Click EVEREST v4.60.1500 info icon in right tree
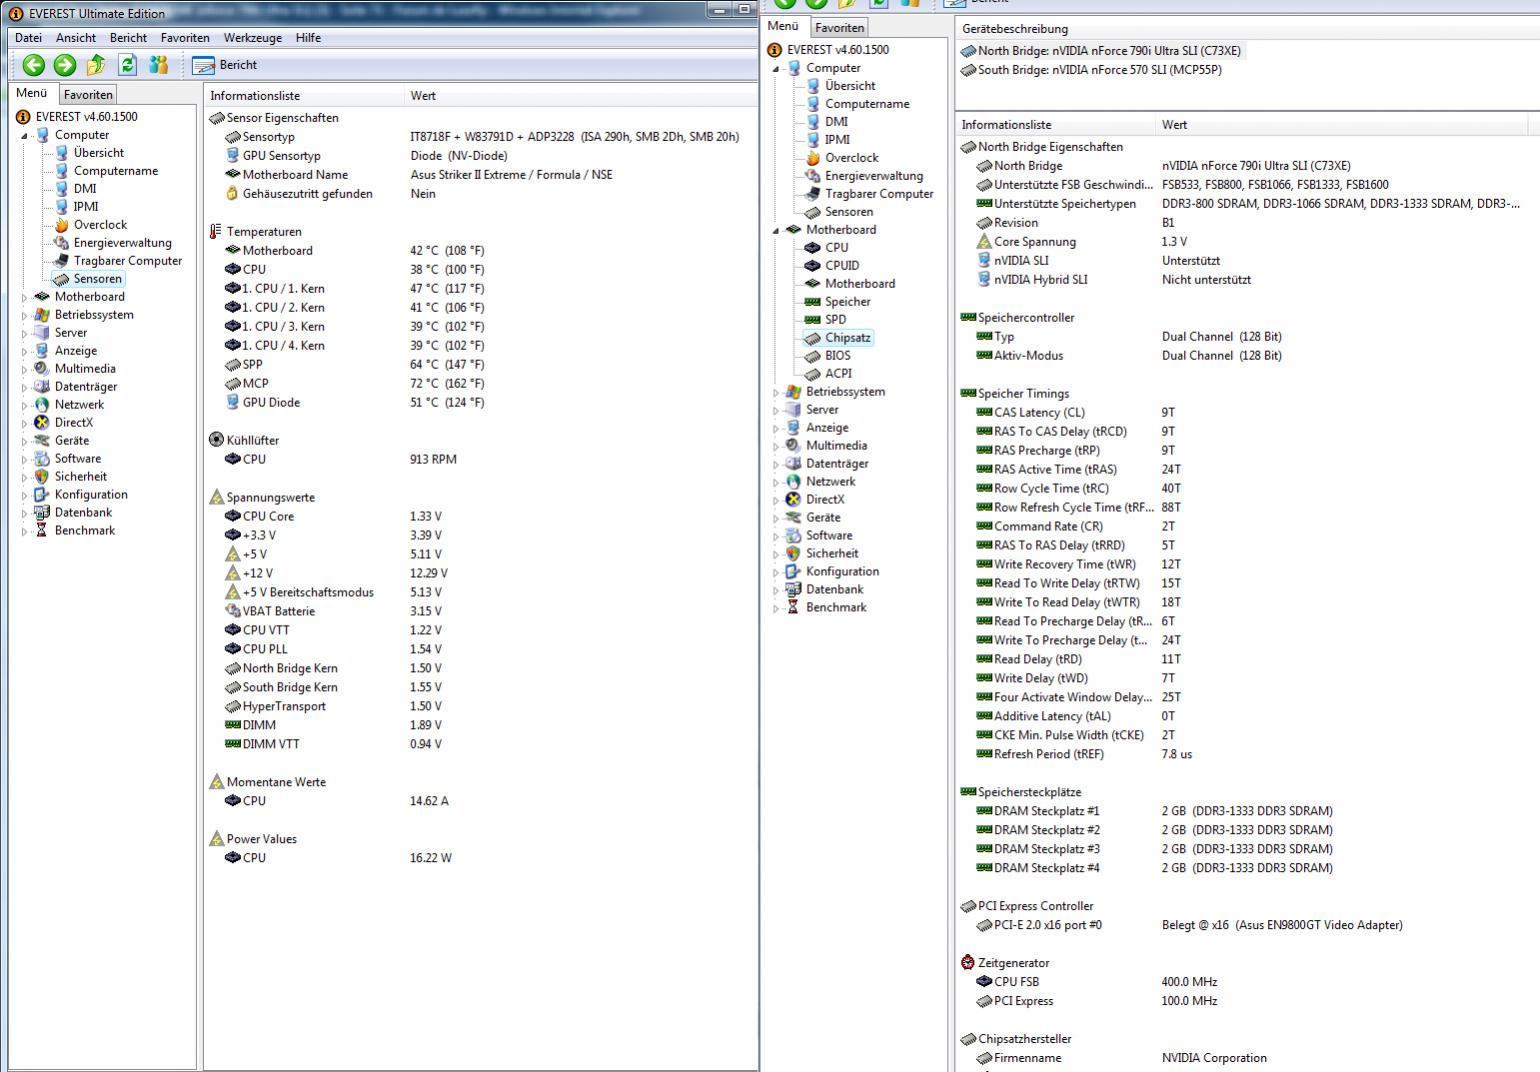 pyautogui.click(x=774, y=50)
